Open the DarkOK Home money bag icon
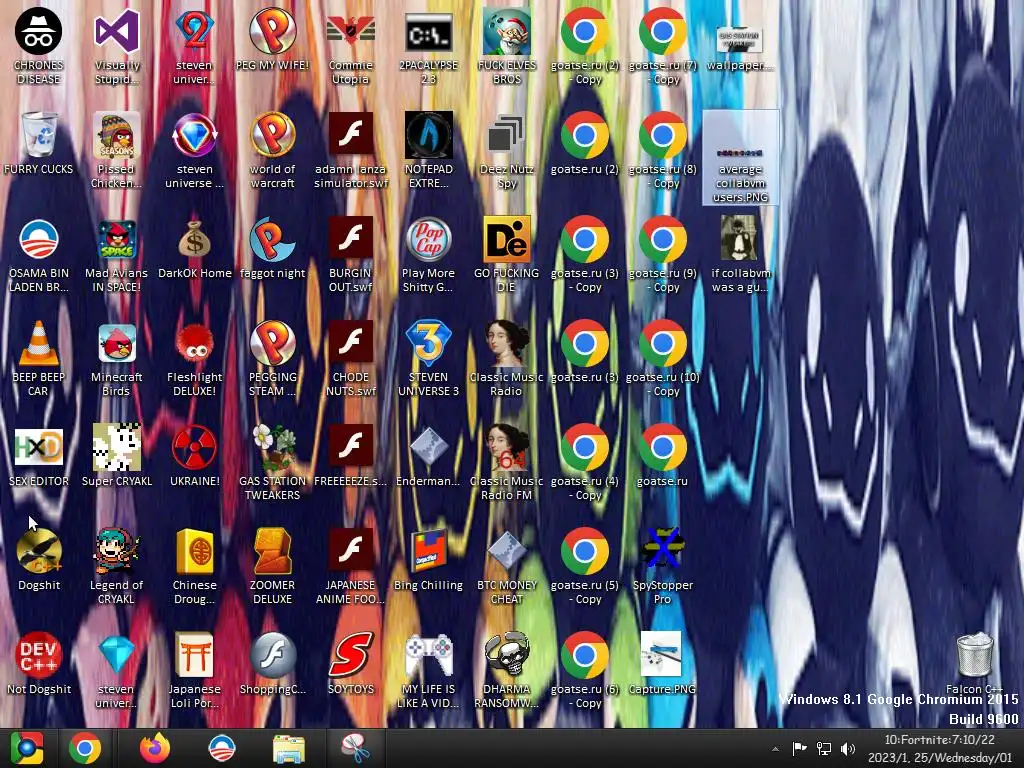The height and width of the screenshot is (768, 1024). (x=195, y=248)
